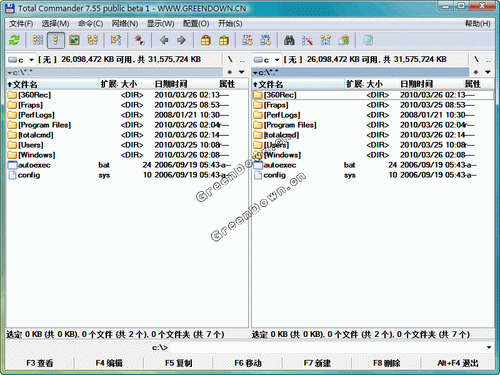
Task: Expand left panel directory history arrow
Action: tap(241, 72)
